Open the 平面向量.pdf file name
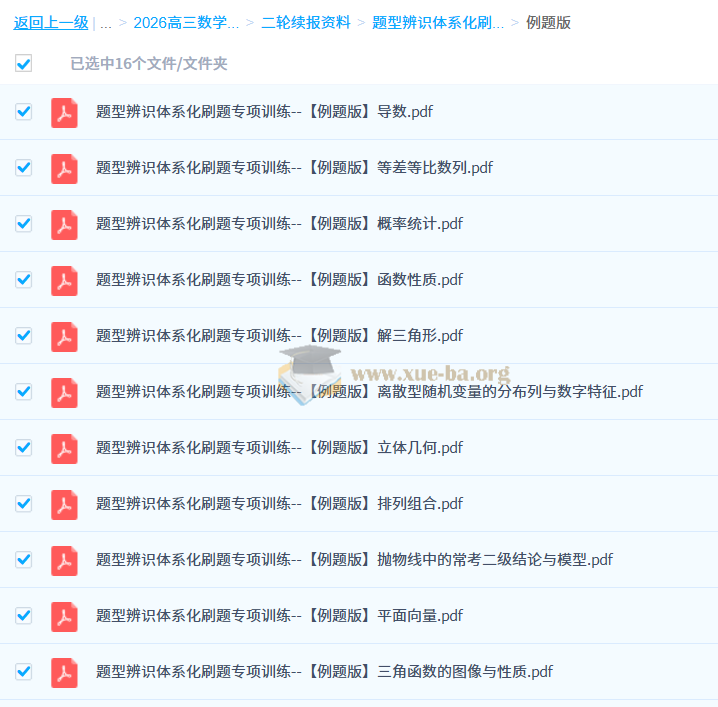The width and height of the screenshot is (718, 707). (x=279, y=616)
